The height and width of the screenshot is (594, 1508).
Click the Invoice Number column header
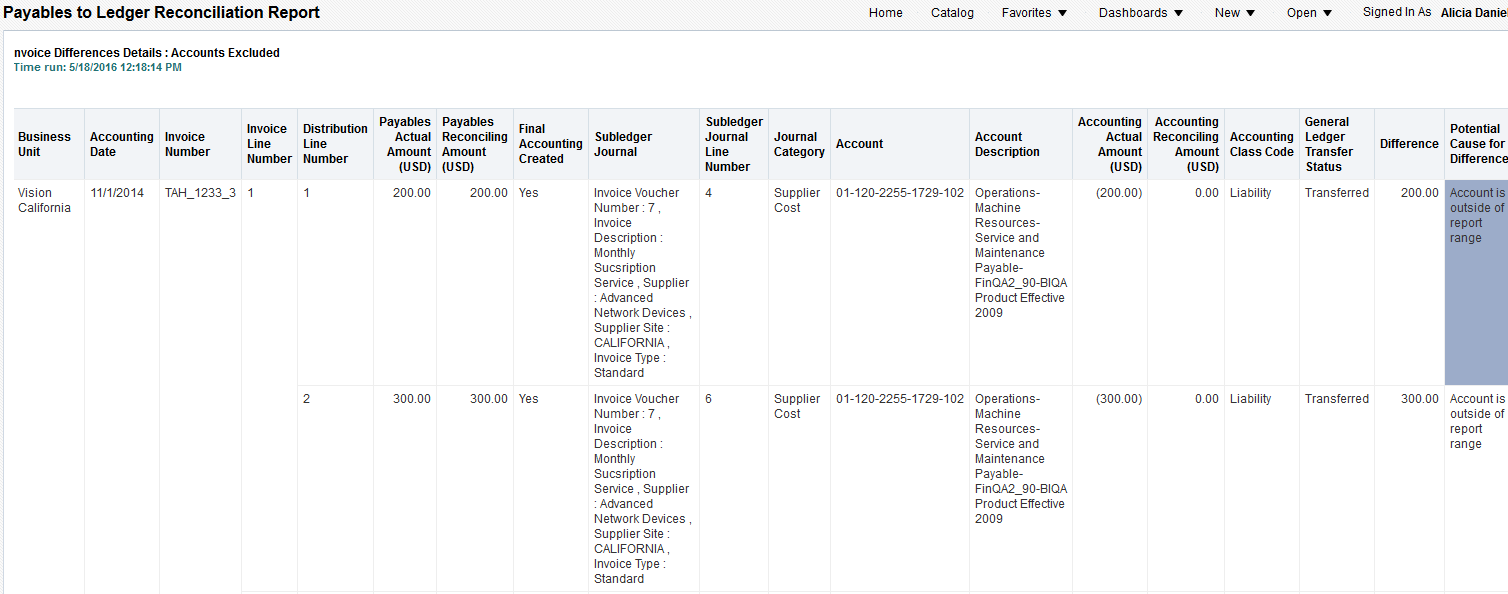tap(188, 144)
